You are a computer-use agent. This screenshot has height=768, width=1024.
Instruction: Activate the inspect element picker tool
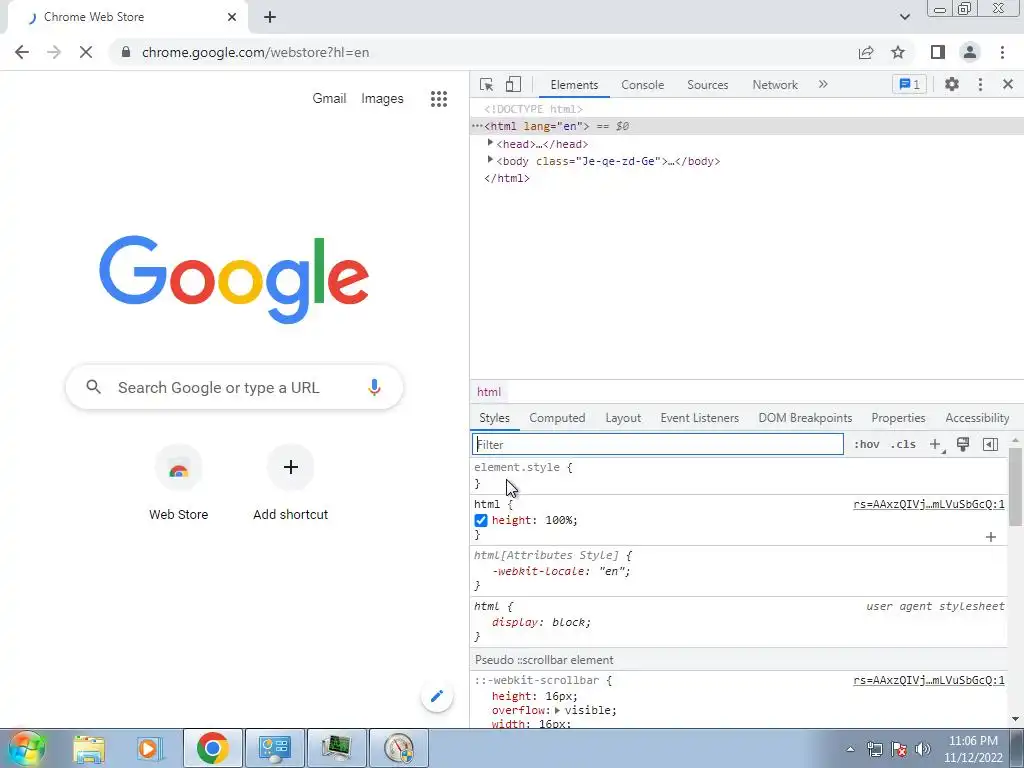(486, 84)
